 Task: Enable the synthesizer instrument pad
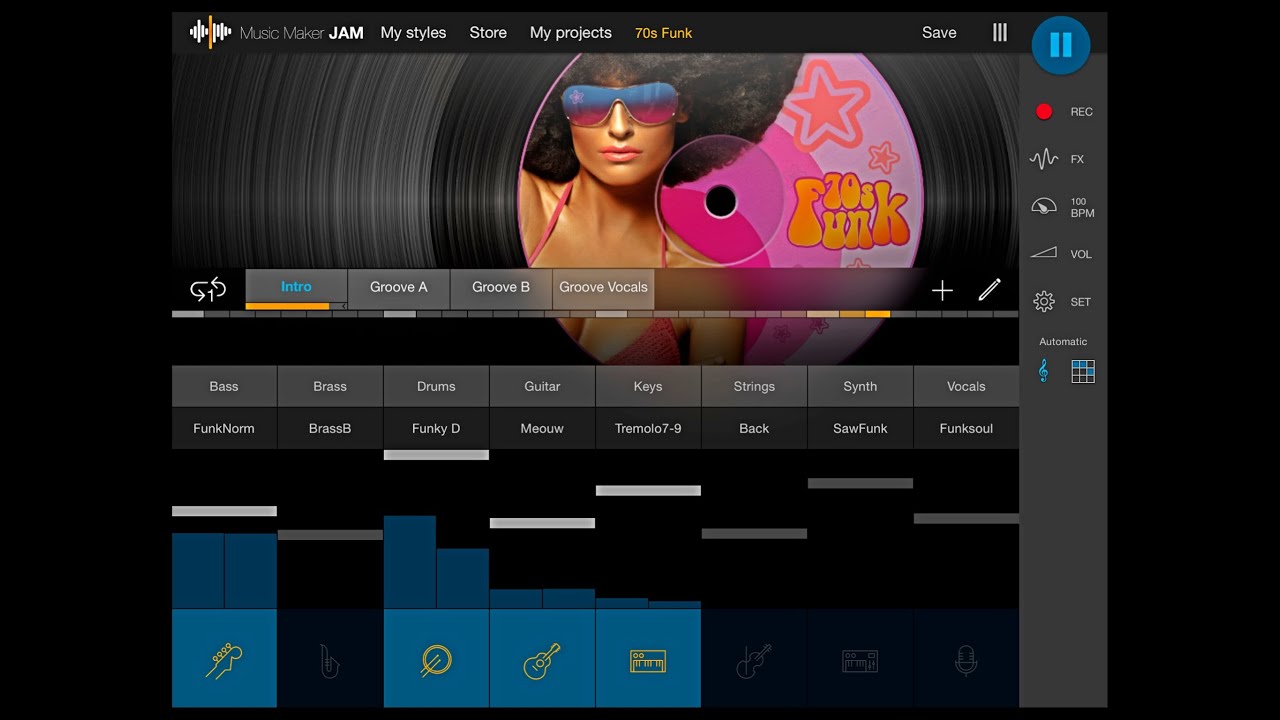860,658
